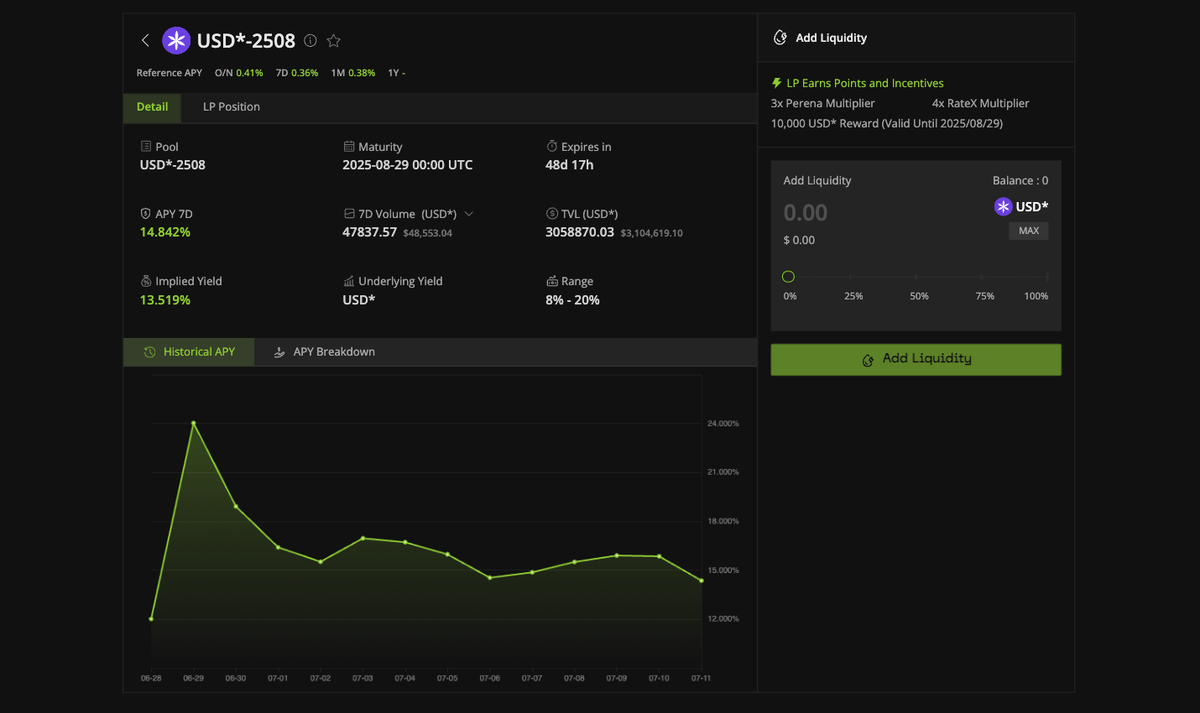Click the 7D 0.36% reference APY value
Image resolution: width=1200 pixels, height=713 pixels.
coord(305,73)
